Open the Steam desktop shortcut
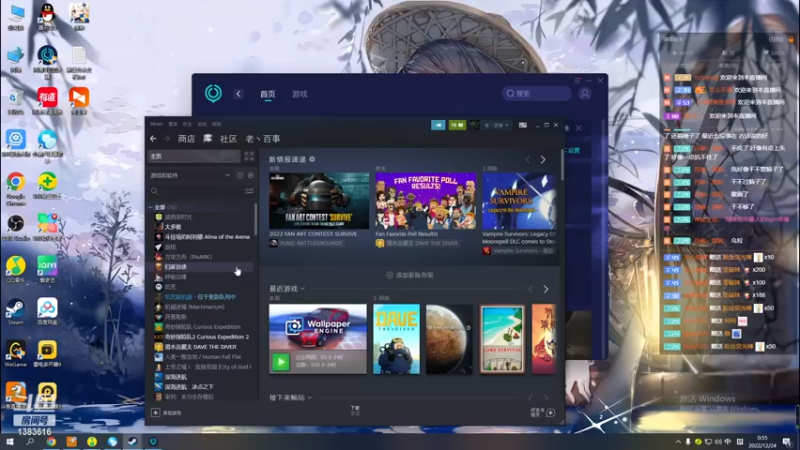Screen dimensions: 800x450 16,309
